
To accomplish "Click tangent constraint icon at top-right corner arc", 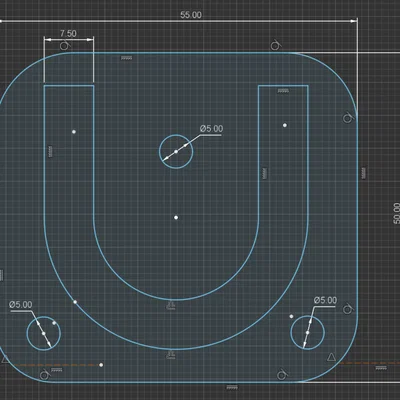I will [276, 45].
